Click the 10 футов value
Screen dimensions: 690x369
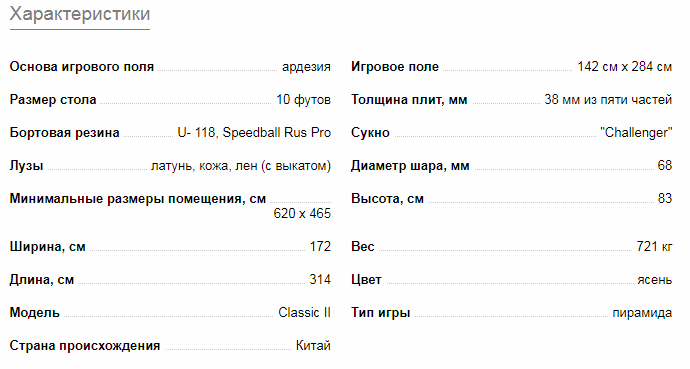click(x=304, y=100)
